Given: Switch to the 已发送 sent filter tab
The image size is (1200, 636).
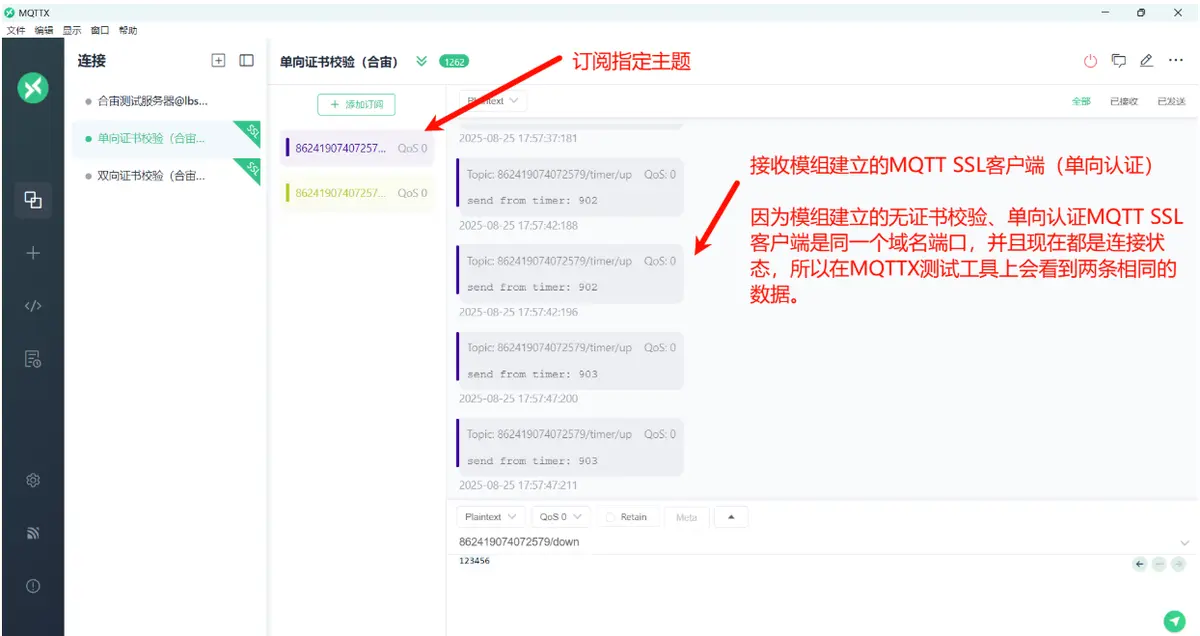Looking at the screenshot, I should click(x=1172, y=101).
